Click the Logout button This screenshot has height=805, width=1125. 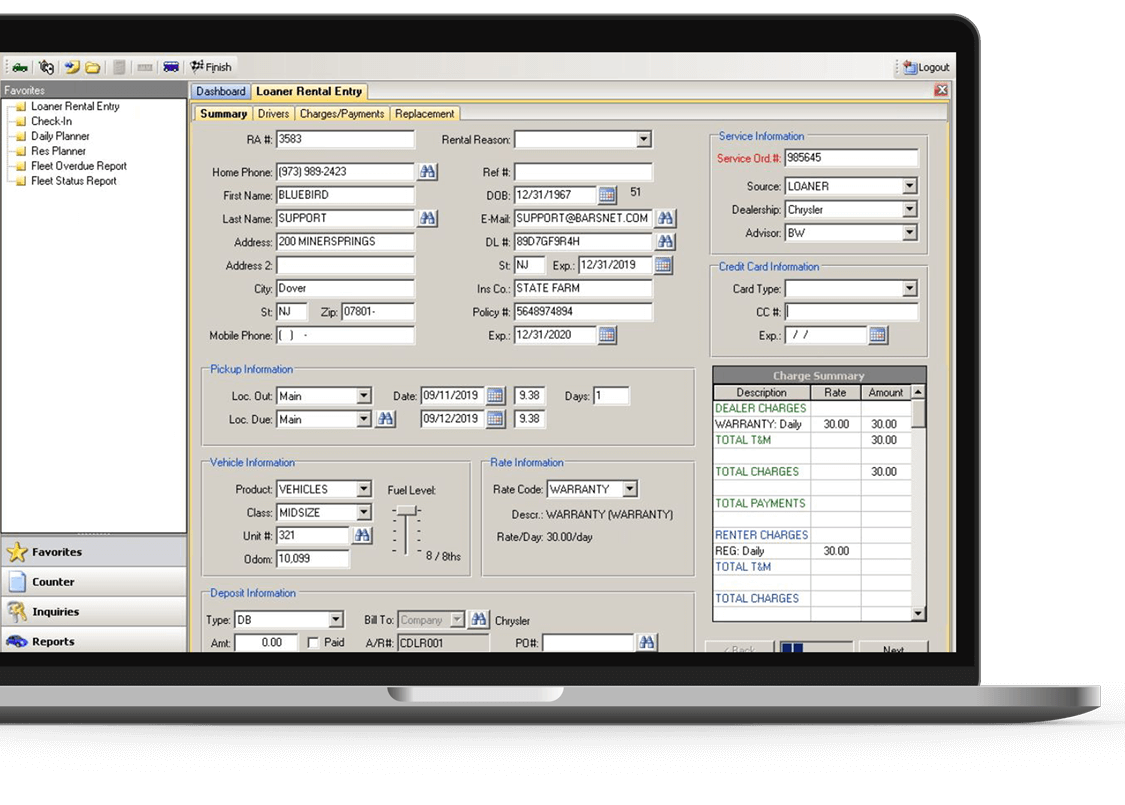(x=926, y=67)
